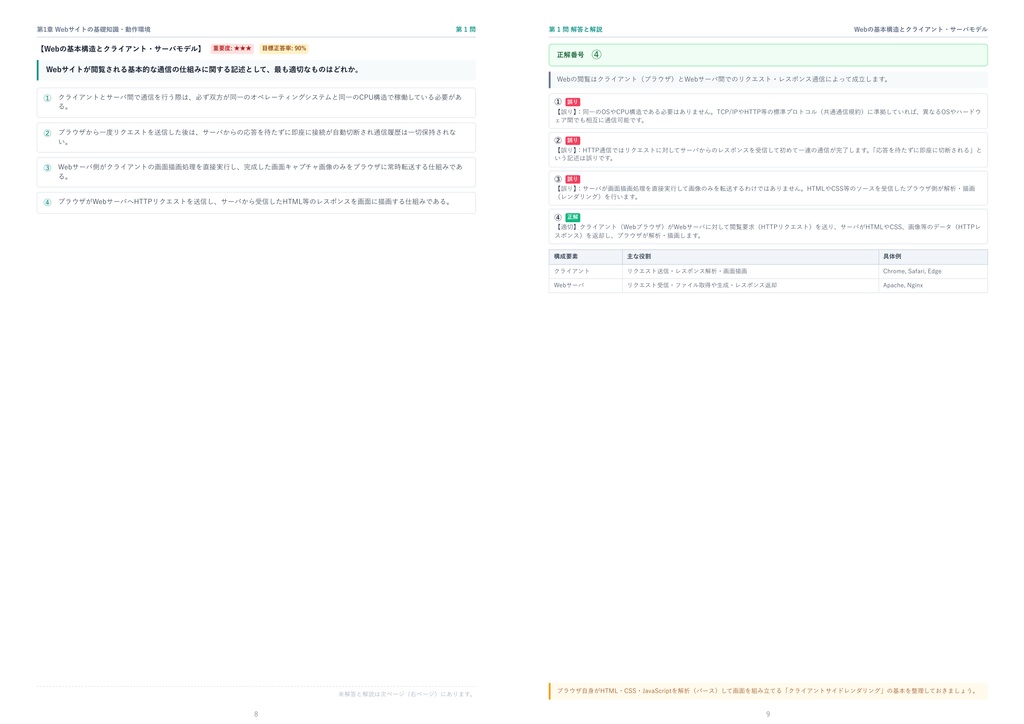Click the 'Webサーバ' cell in the table's first column
1024x724 pixels.
tap(586, 285)
